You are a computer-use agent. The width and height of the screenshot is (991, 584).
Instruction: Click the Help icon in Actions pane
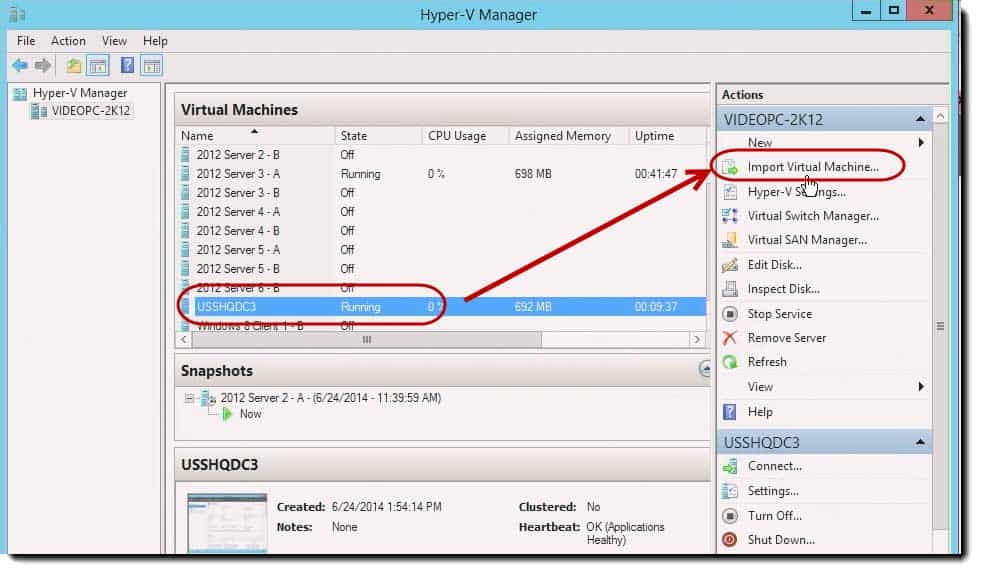pyautogui.click(x=730, y=412)
